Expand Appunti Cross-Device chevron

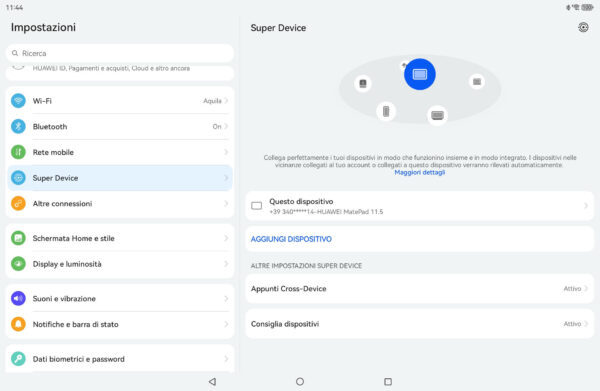pyautogui.click(x=586, y=289)
